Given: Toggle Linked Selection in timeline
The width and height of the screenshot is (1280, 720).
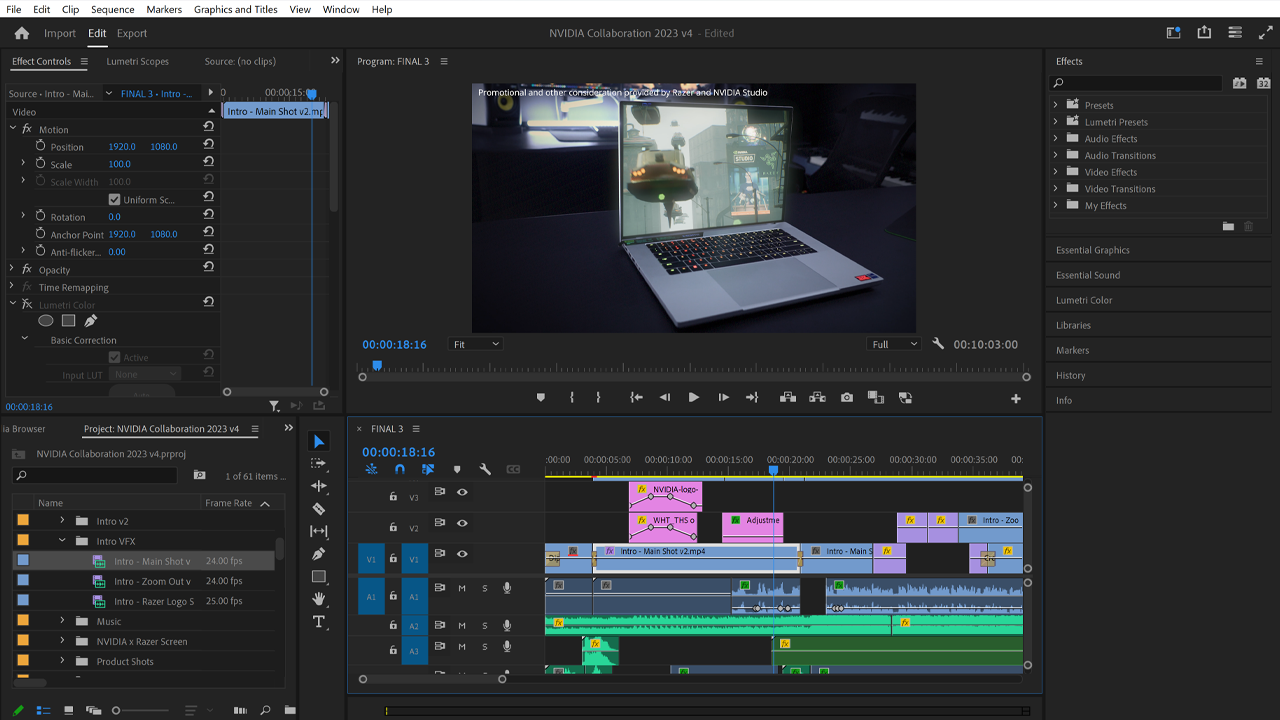Looking at the screenshot, I should pyautogui.click(x=428, y=469).
